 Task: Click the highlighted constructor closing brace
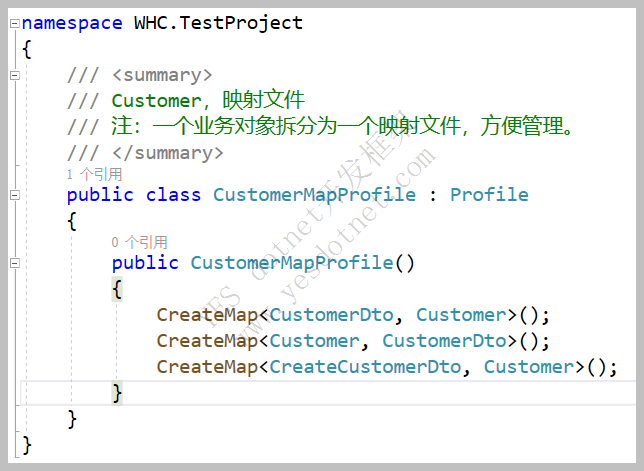117,393
